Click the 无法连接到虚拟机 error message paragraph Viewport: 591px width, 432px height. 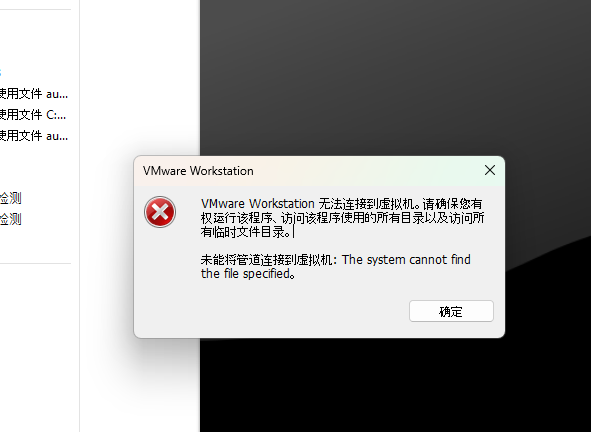tap(342, 218)
